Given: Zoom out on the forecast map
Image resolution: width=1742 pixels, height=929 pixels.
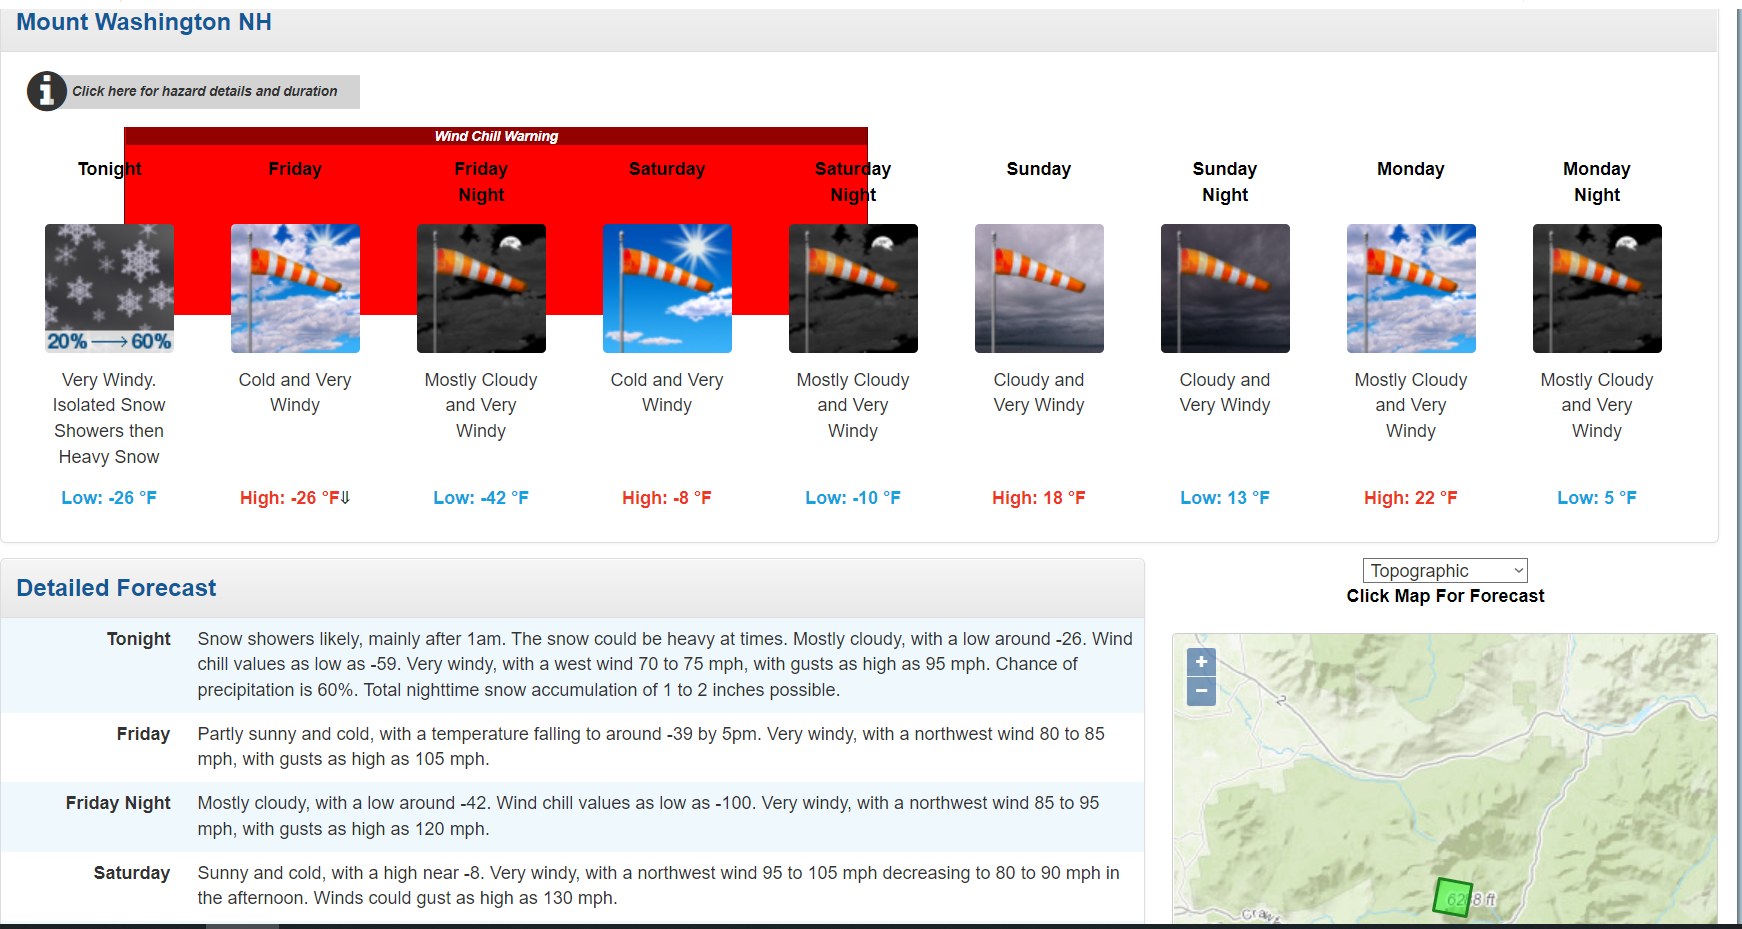Looking at the screenshot, I should click(x=1201, y=691).
